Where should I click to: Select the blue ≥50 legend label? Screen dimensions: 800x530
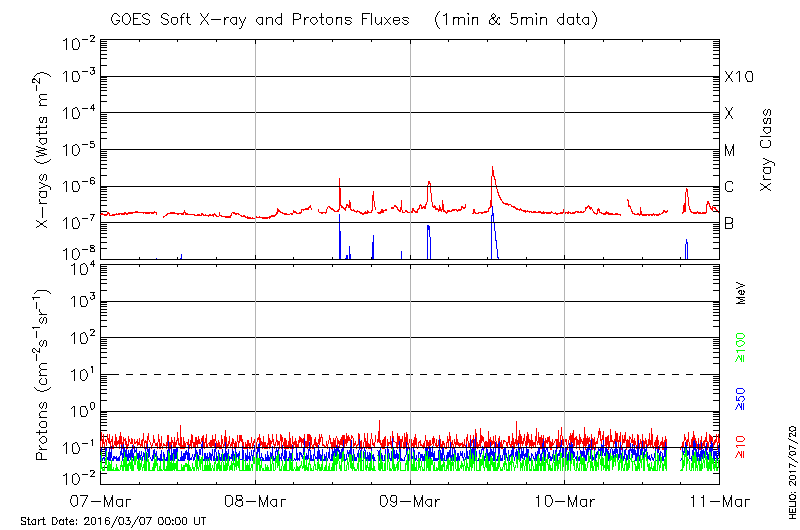(x=741, y=398)
